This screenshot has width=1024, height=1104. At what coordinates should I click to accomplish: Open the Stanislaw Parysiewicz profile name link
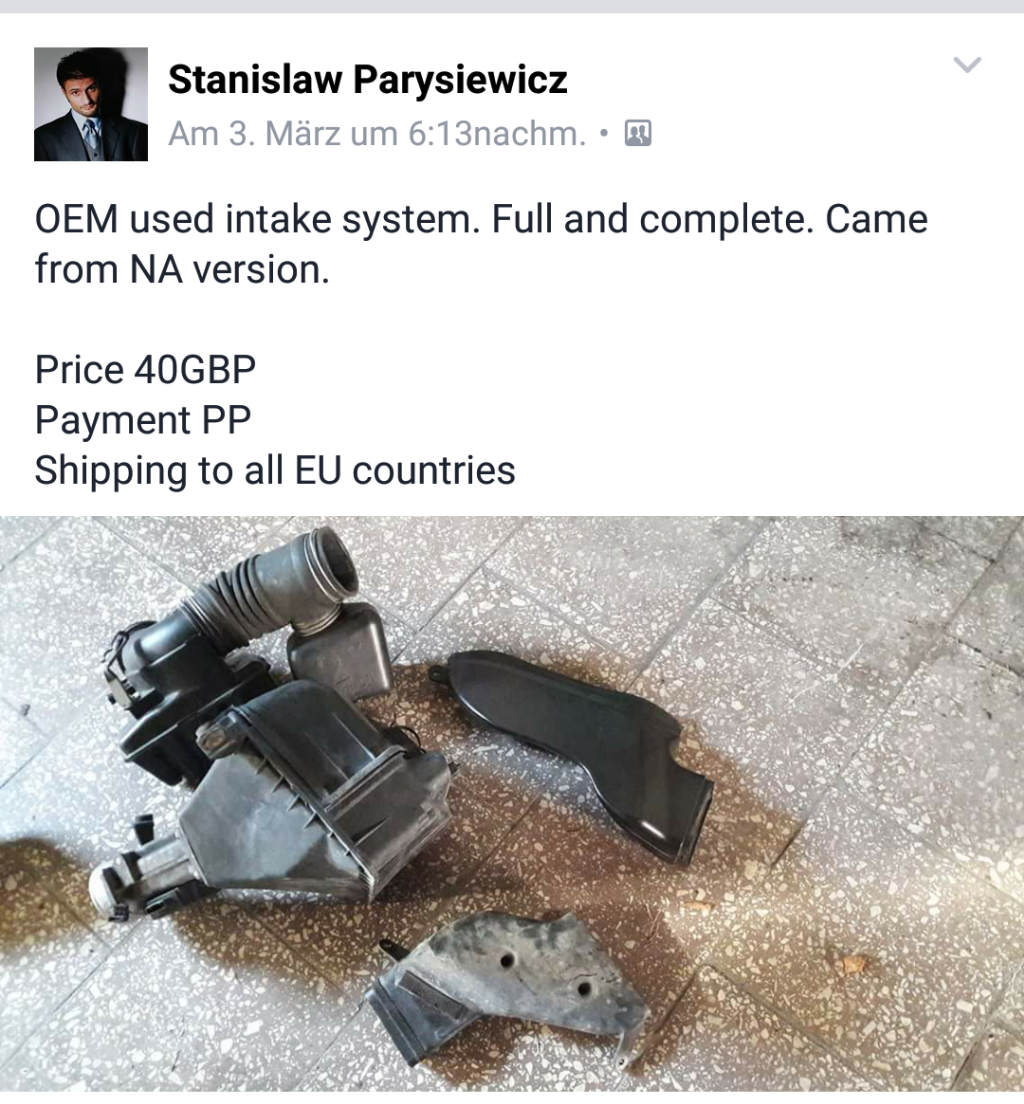coord(368,79)
